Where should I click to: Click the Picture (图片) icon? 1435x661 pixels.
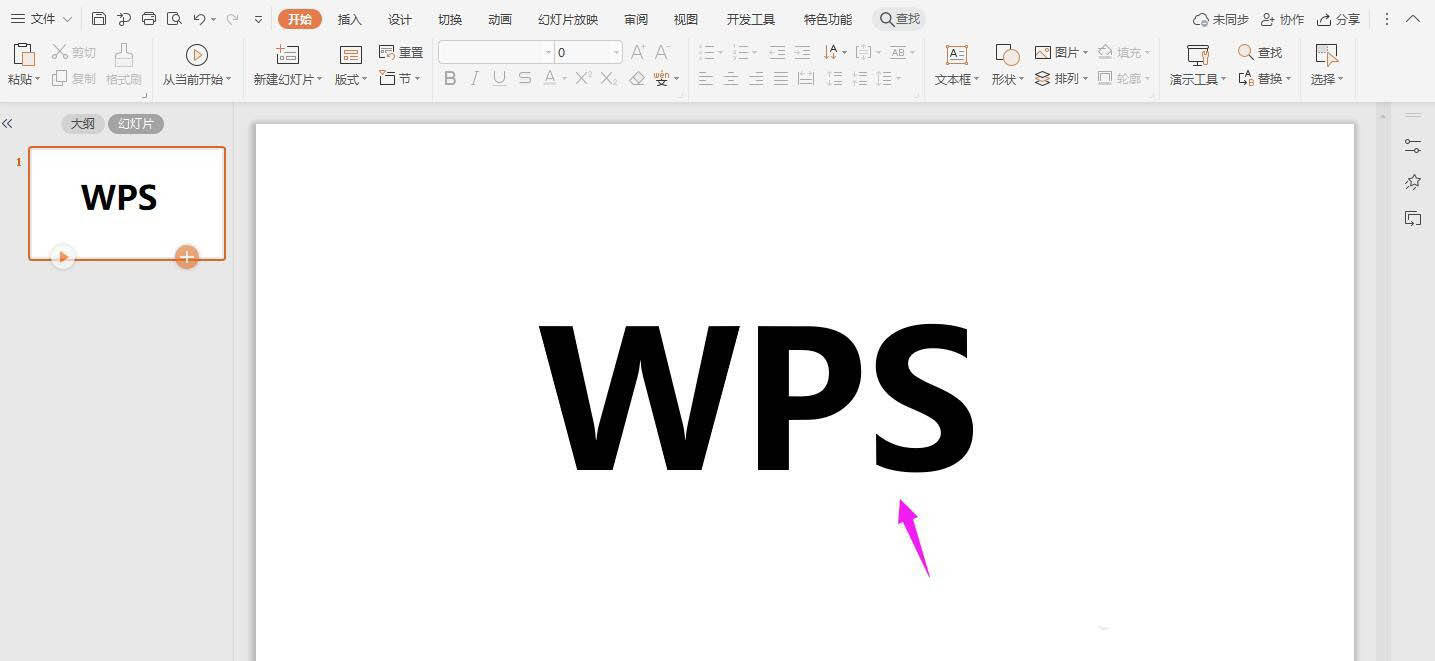click(1043, 52)
